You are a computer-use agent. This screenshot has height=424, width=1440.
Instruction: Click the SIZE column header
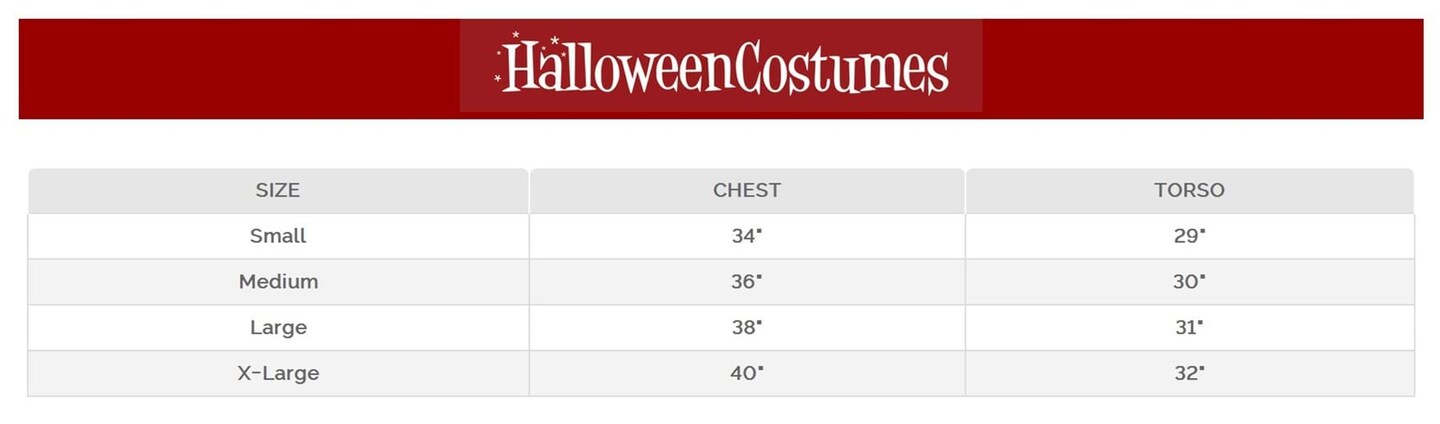click(278, 190)
